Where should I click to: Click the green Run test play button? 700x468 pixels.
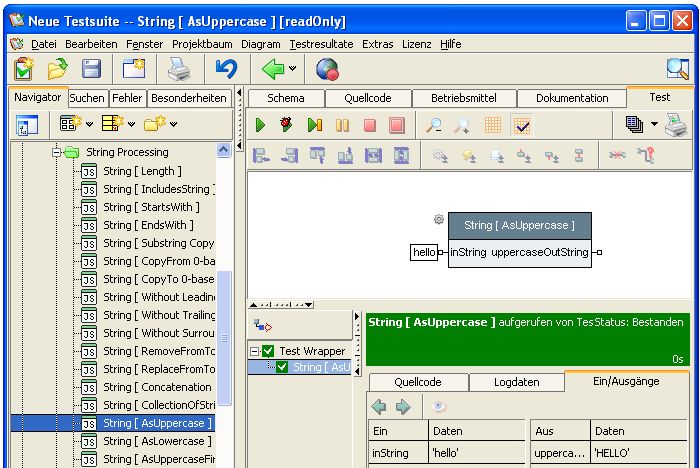(x=260, y=125)
